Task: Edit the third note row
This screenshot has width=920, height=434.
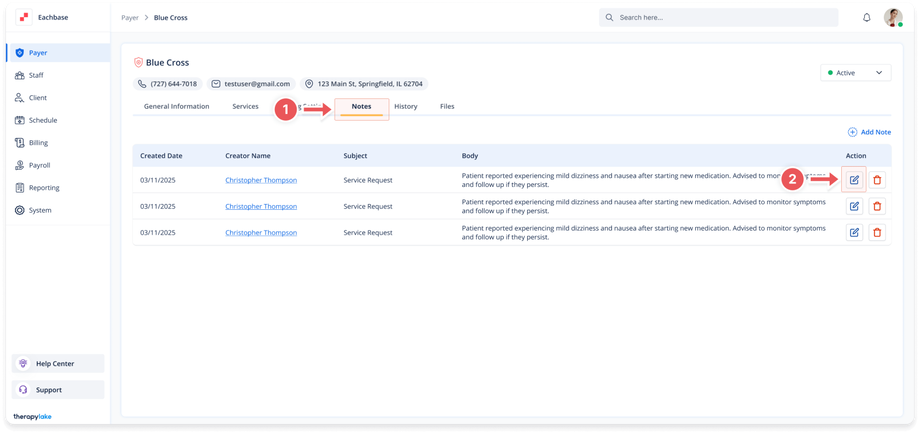Action: coord(854,232)
